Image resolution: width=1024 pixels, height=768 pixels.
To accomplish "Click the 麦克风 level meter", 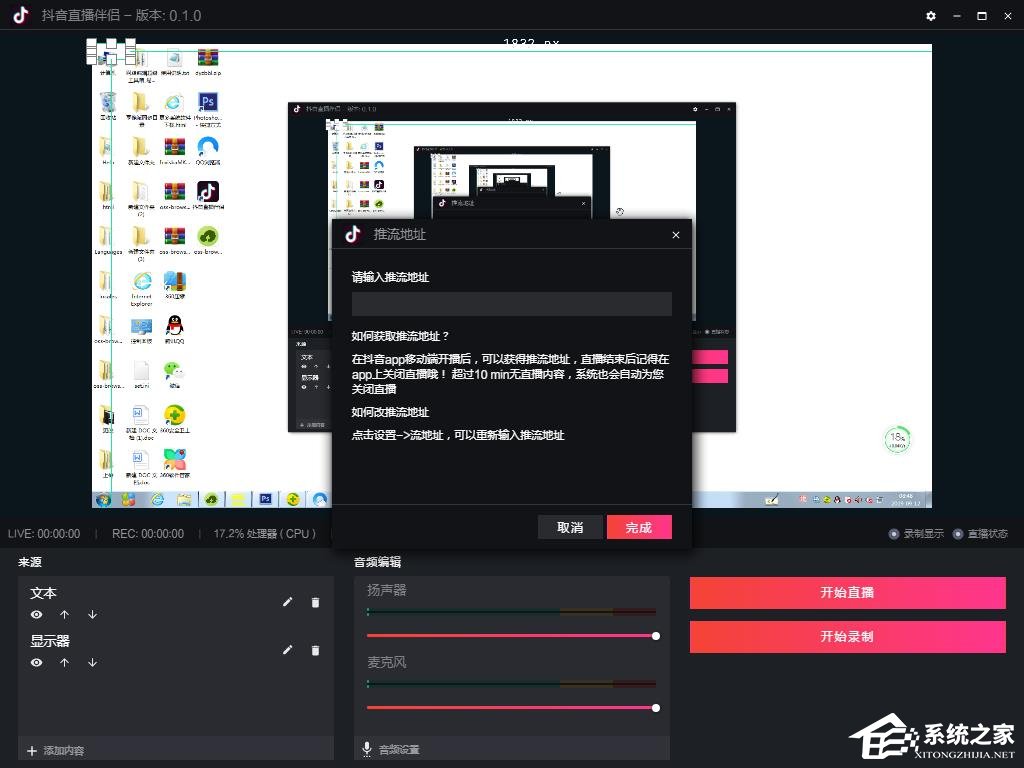I will 511,684.
